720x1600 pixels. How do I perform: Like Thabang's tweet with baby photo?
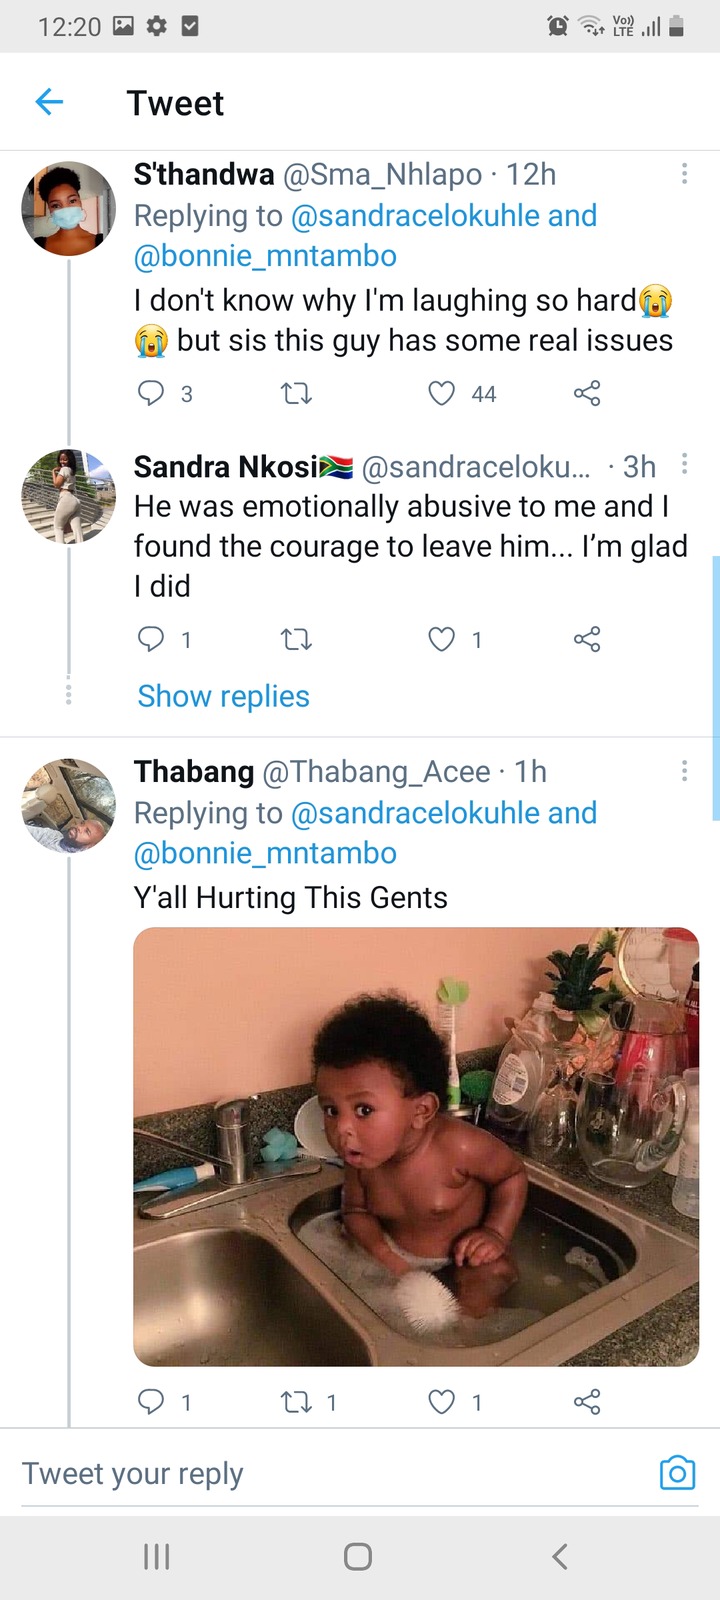(442, 1402)
